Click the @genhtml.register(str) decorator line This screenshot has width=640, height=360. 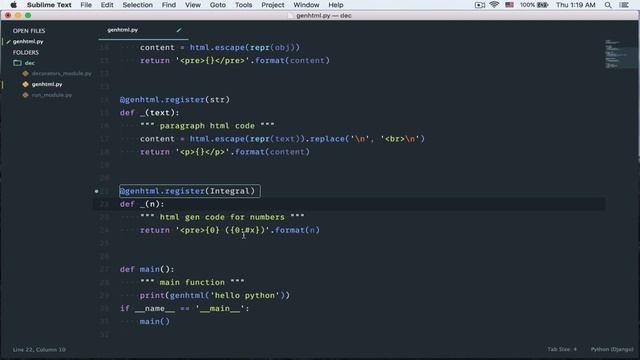175,100
